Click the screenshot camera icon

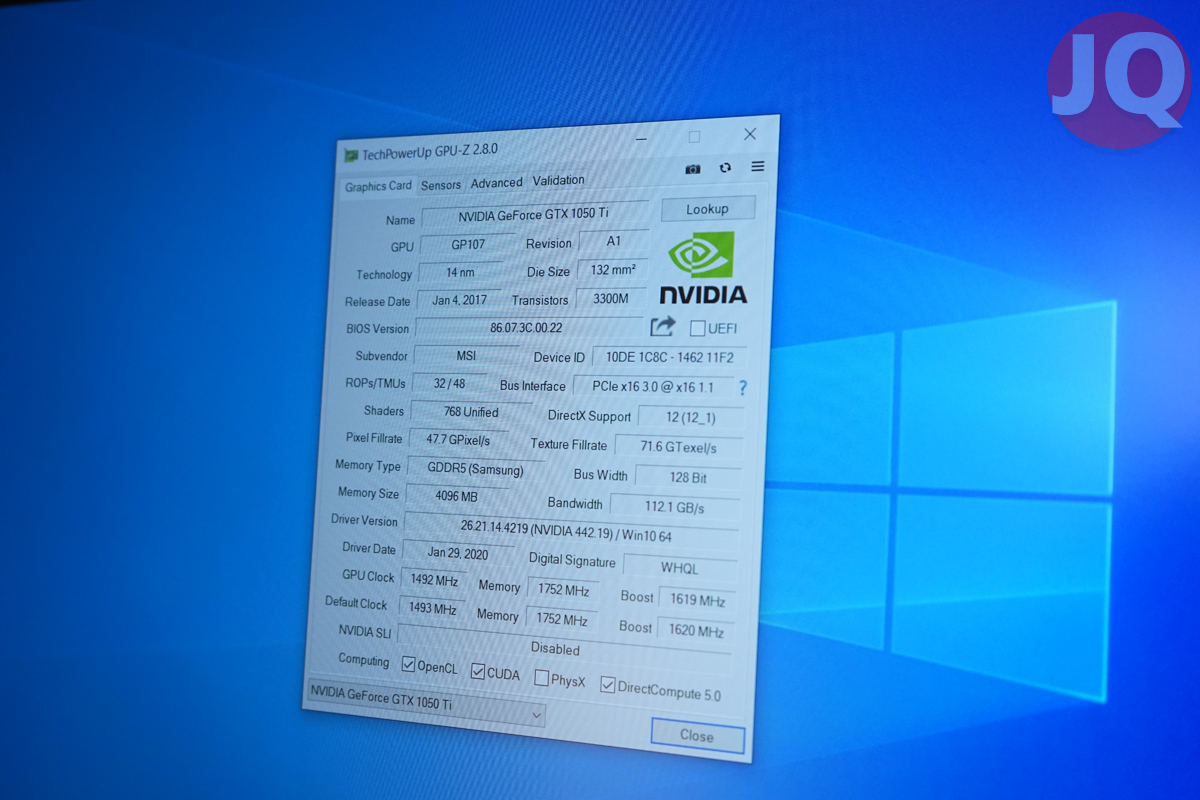pos(692,169)
